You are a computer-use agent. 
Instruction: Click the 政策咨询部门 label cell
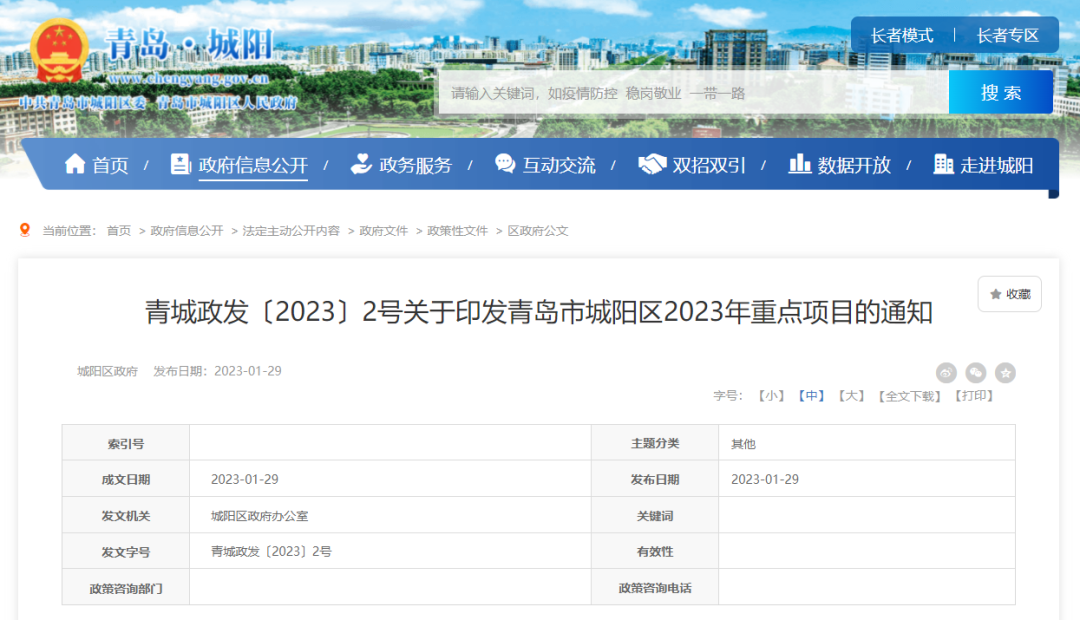pyautogui.click(x=126, y=588)
